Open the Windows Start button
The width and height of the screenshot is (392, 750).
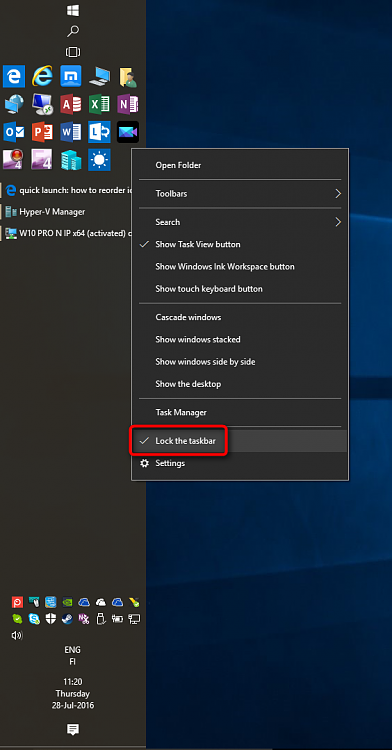[73, 11]
